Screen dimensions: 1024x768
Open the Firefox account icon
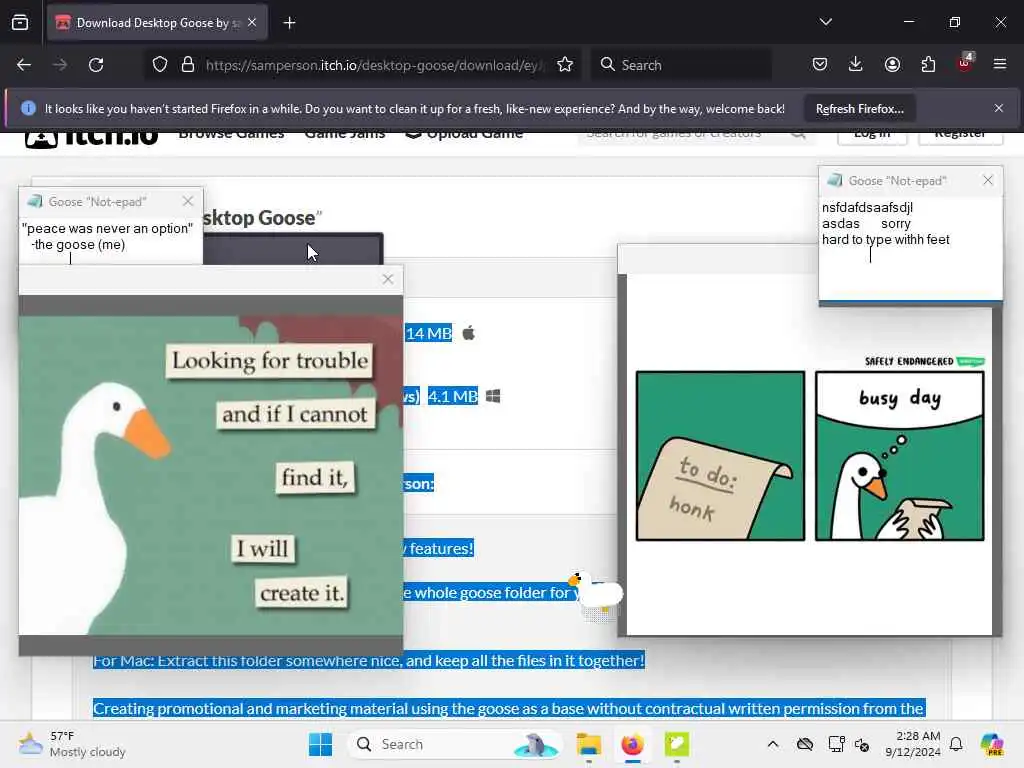(892, 64)
